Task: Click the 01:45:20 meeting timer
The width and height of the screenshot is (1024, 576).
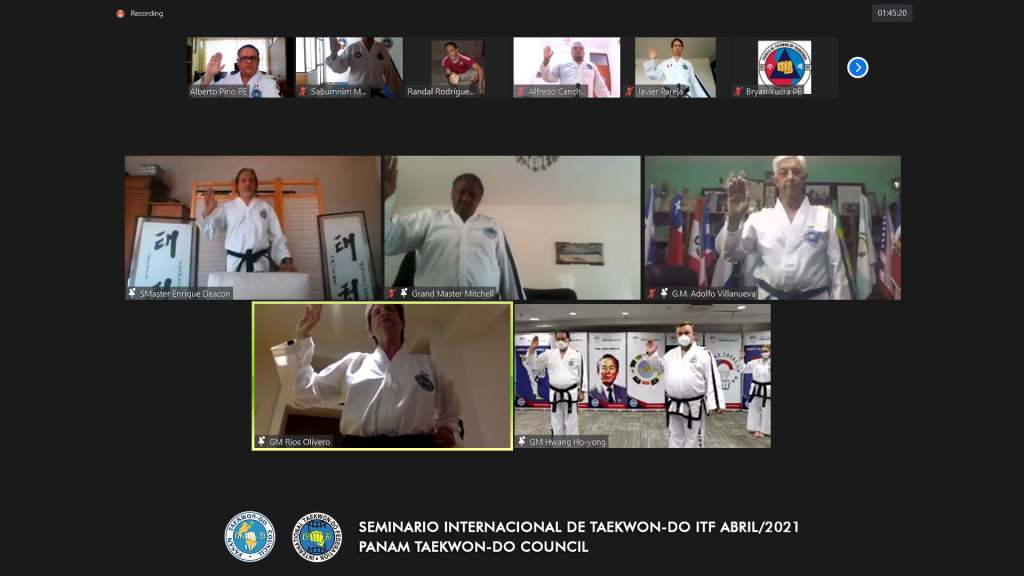Action: pos(891,13)
